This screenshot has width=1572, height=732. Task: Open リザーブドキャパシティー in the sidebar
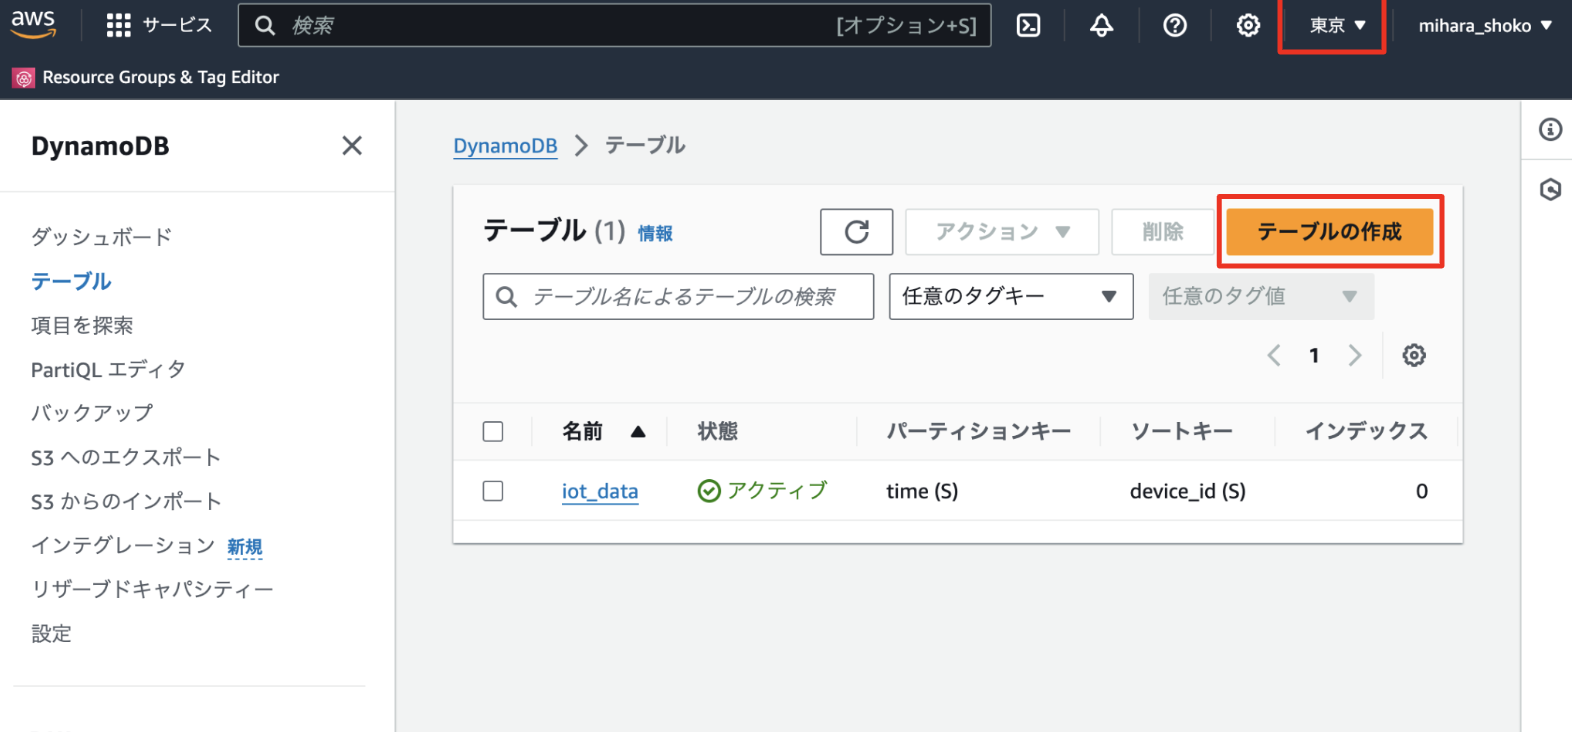click(152, 589)
